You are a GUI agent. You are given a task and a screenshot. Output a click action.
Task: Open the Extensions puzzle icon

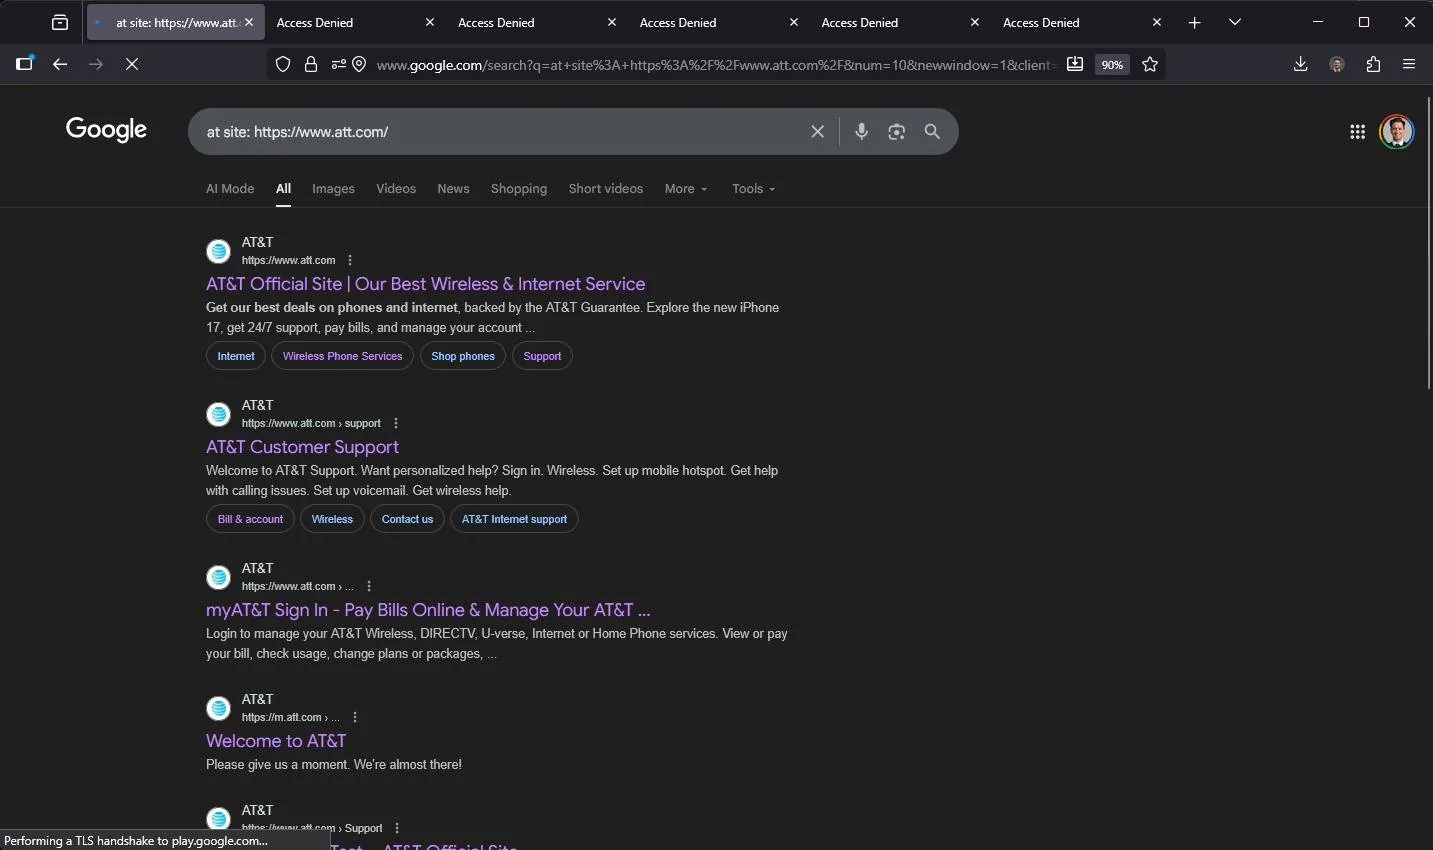[x=1373, y=64]
